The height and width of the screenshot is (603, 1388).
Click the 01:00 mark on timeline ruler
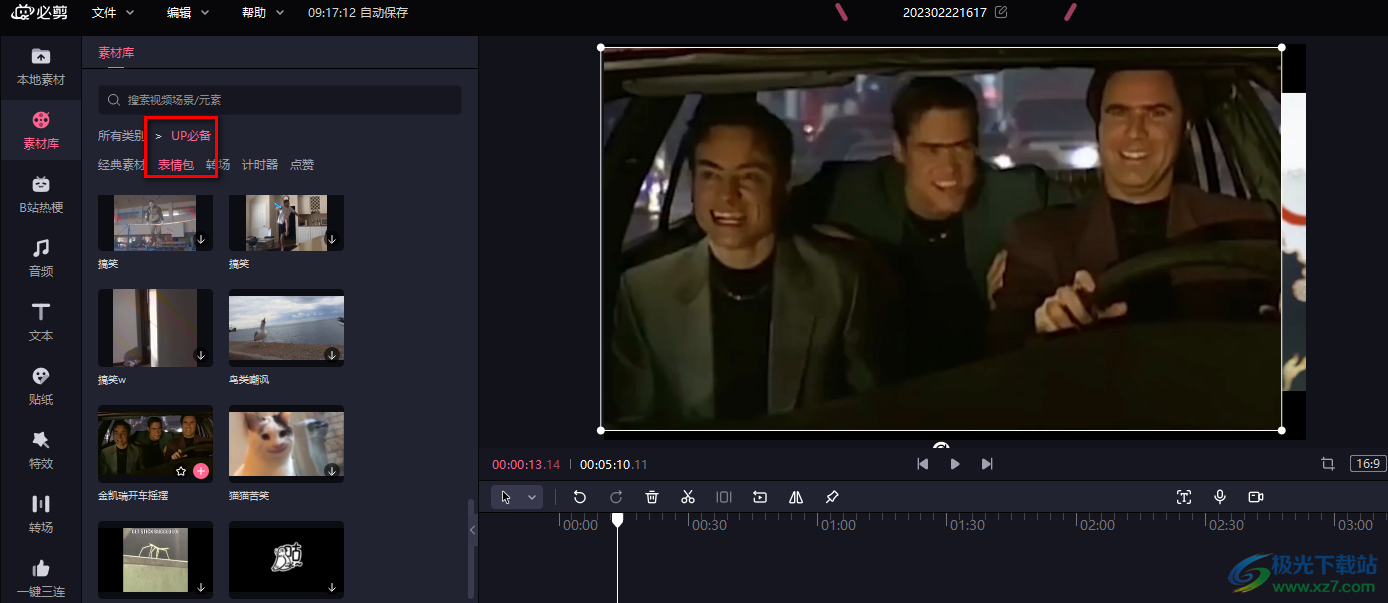[x=838, y=525]
